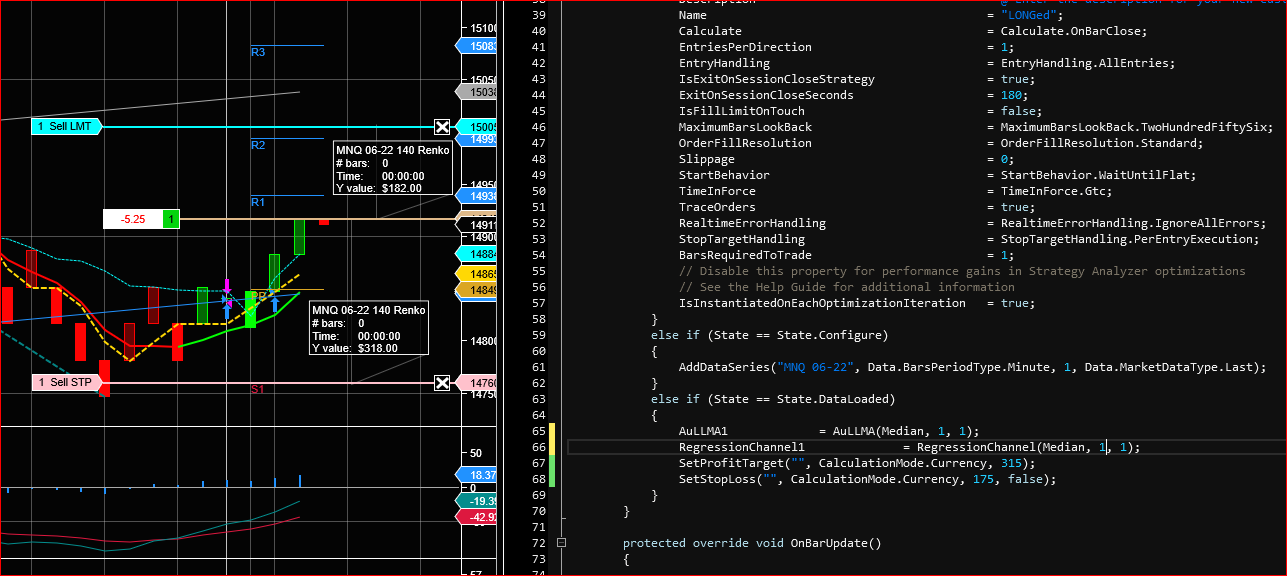Click EntryHandling.AllEntries value
The image size is (1287, 576).
click(1085, 63)
